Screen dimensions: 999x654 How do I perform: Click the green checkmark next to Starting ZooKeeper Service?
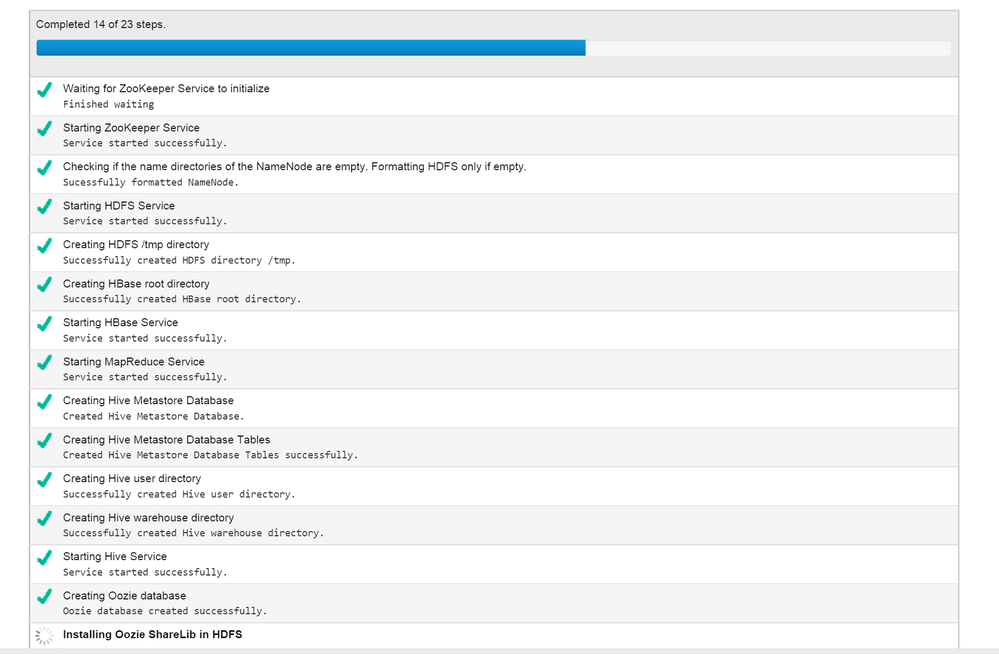pyautogui.click(x=44, y=129)
